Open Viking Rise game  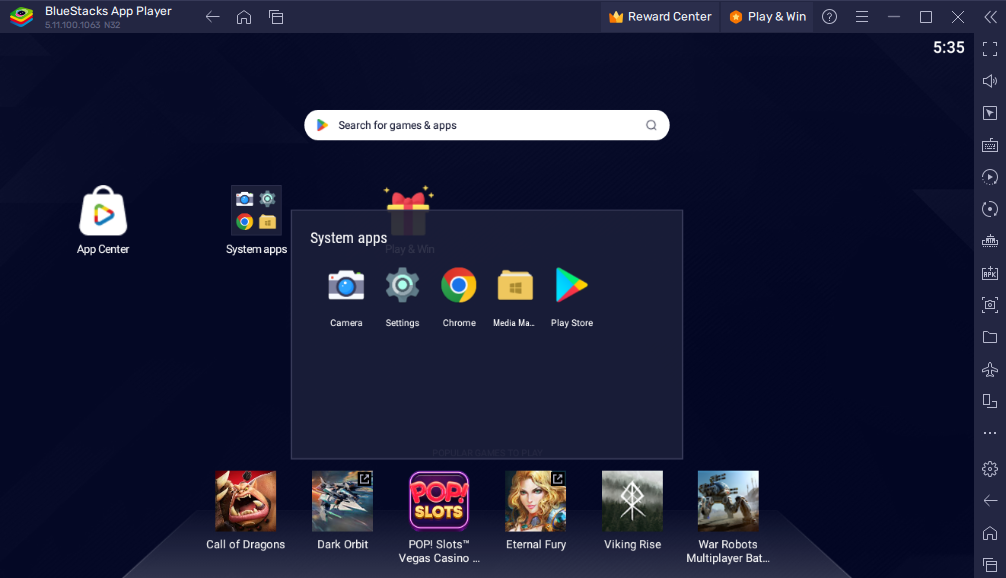coord(633,501)
